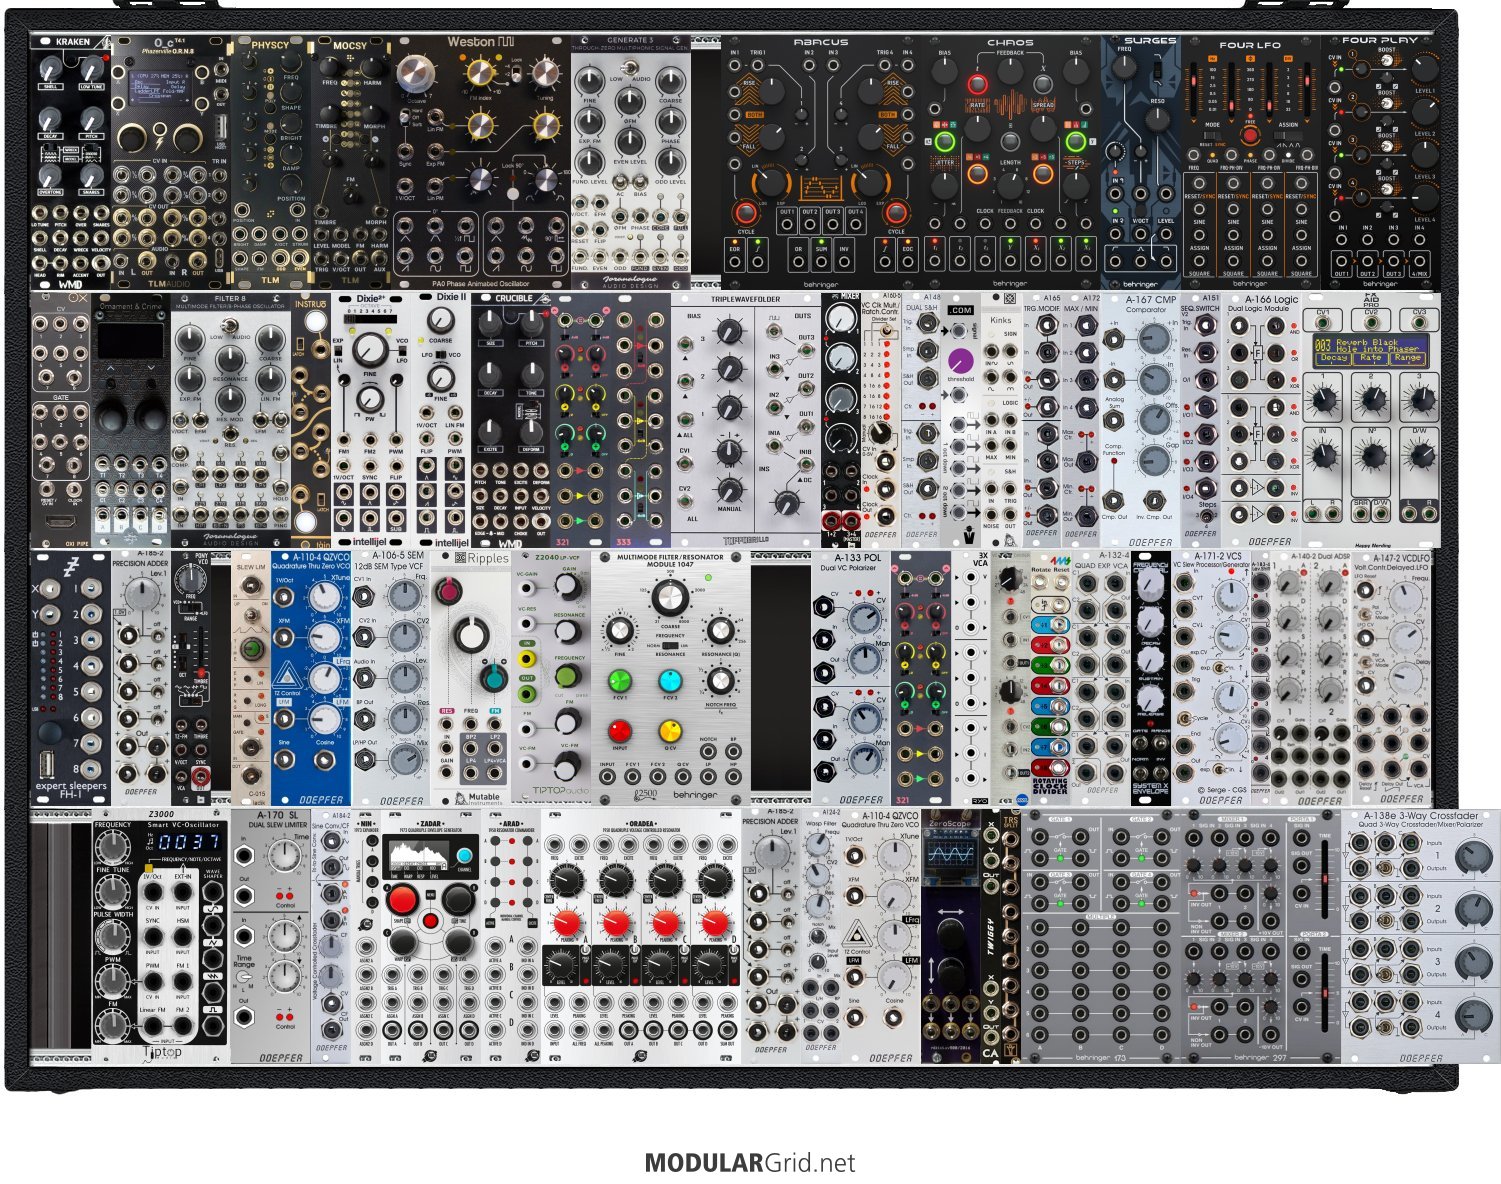Open the Rotating Clock Divider module
The height and width of the screenshot is (1184, 1501).
(1050, 677)
